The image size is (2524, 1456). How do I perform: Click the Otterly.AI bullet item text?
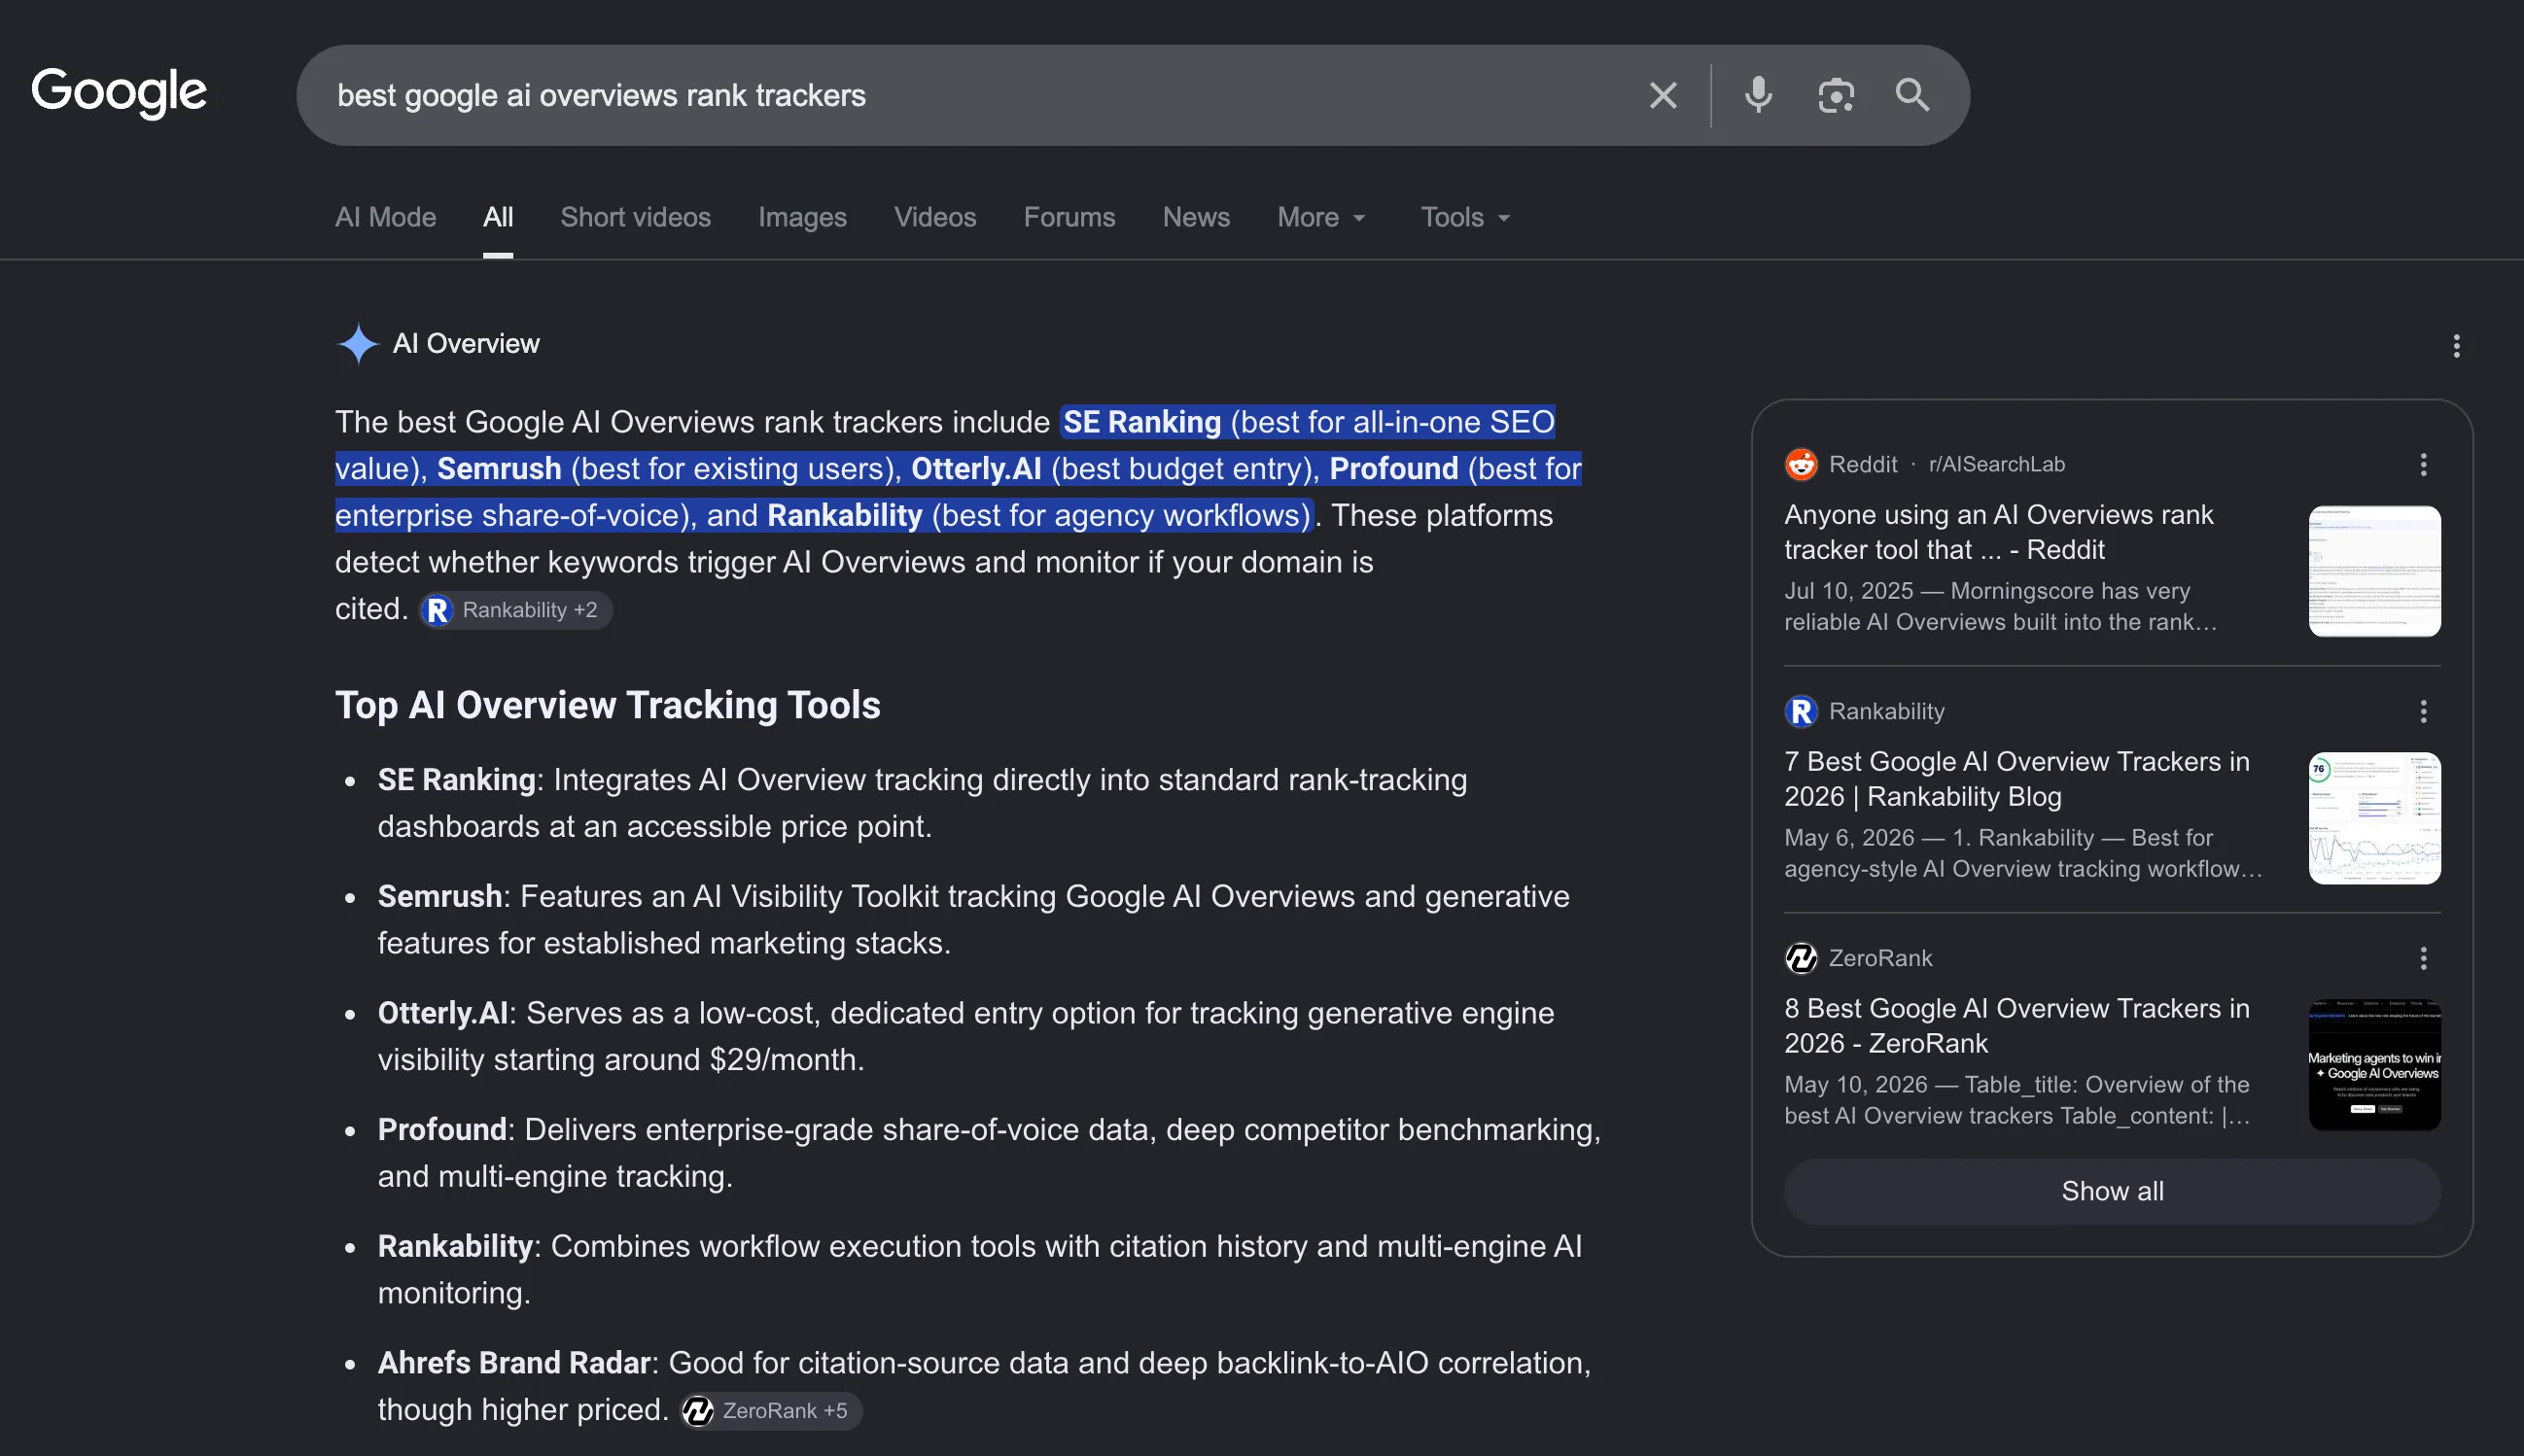pyautogui.click(x=966, y=1036)
